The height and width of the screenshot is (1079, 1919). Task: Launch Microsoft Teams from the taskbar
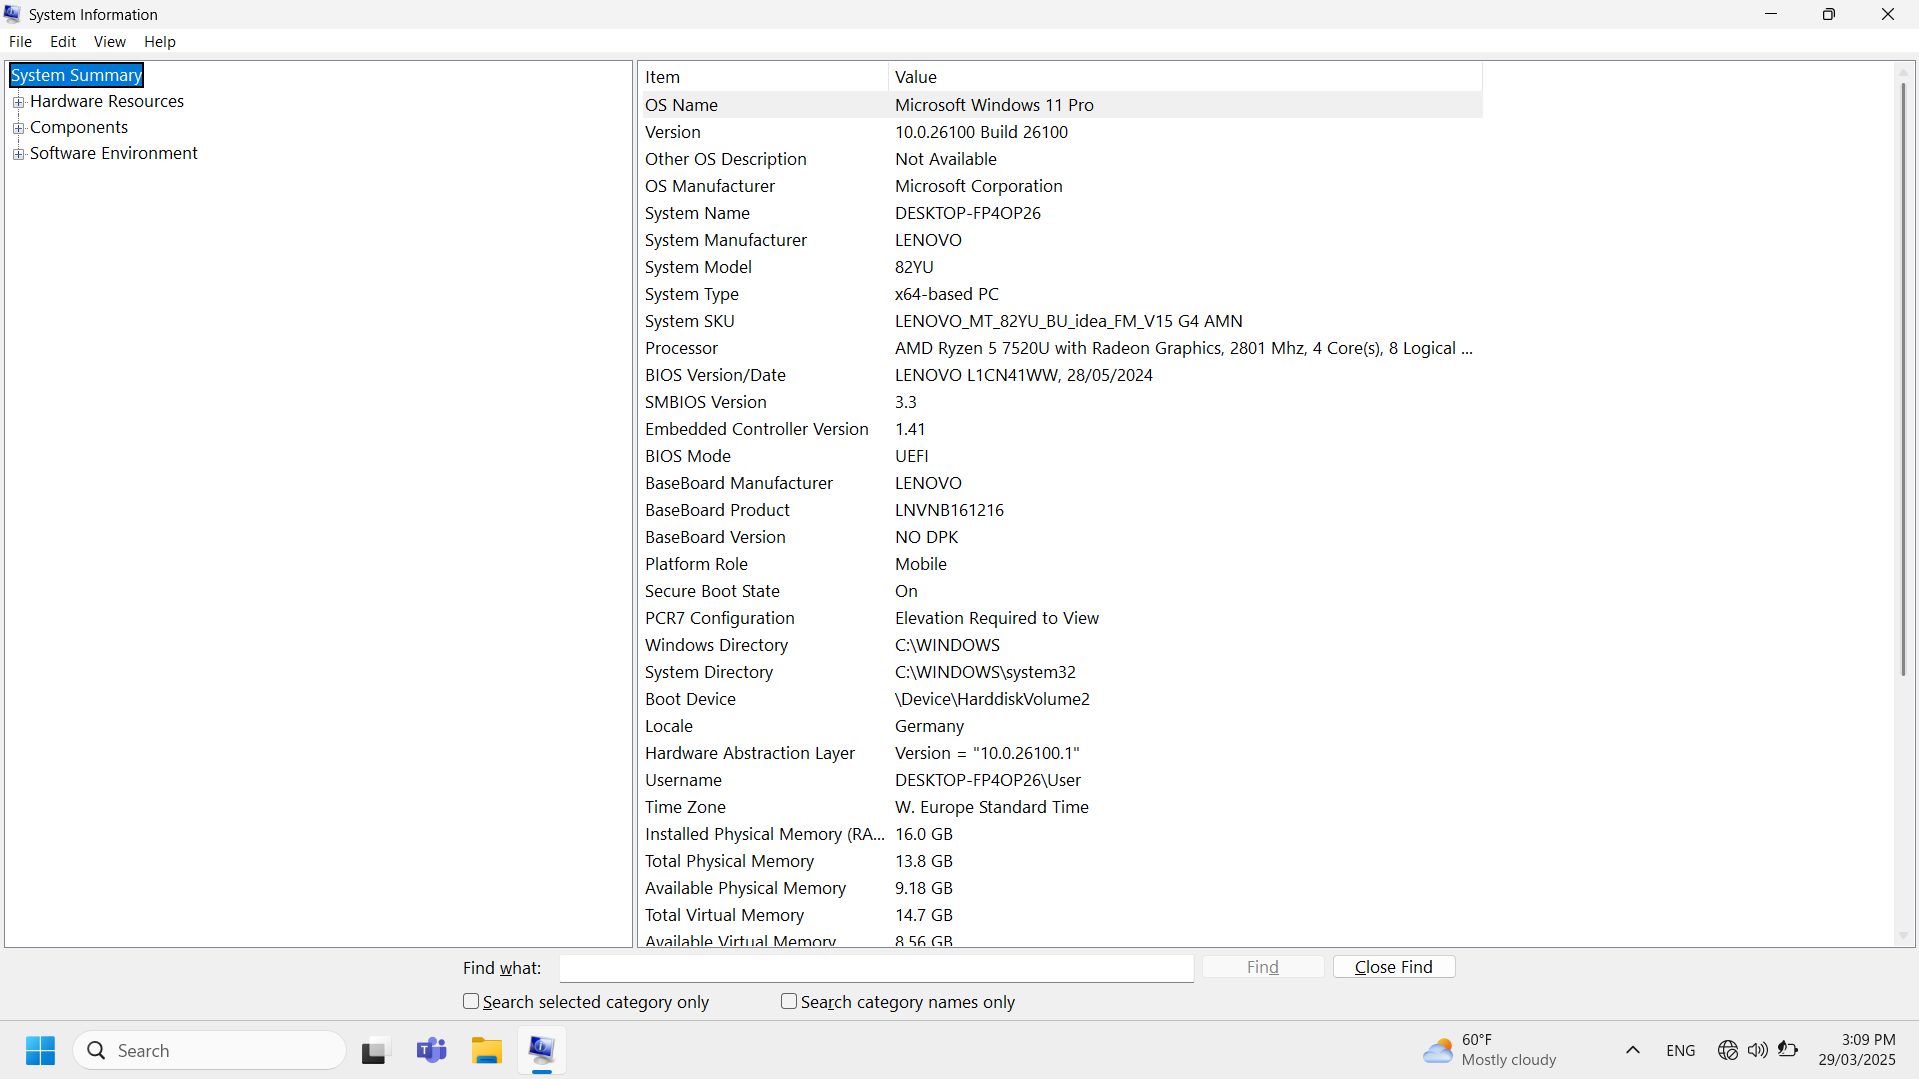pos(432,1050)
